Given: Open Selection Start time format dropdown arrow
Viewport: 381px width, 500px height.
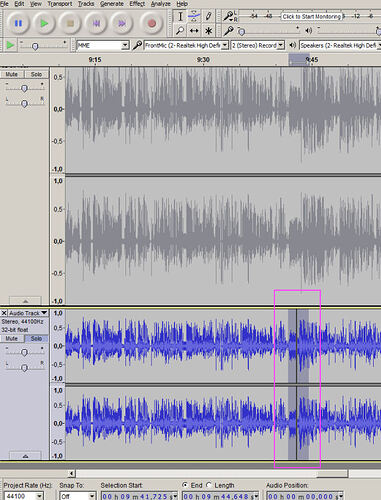Looking at the screenshot, I should (x=175, y=496).
